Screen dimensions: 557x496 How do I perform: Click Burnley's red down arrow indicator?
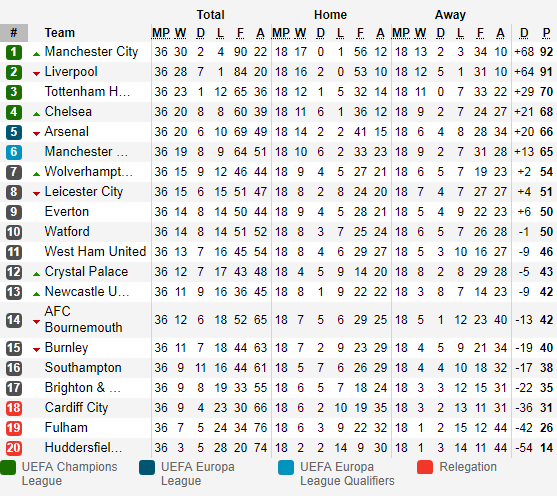(x=36, y=350)
